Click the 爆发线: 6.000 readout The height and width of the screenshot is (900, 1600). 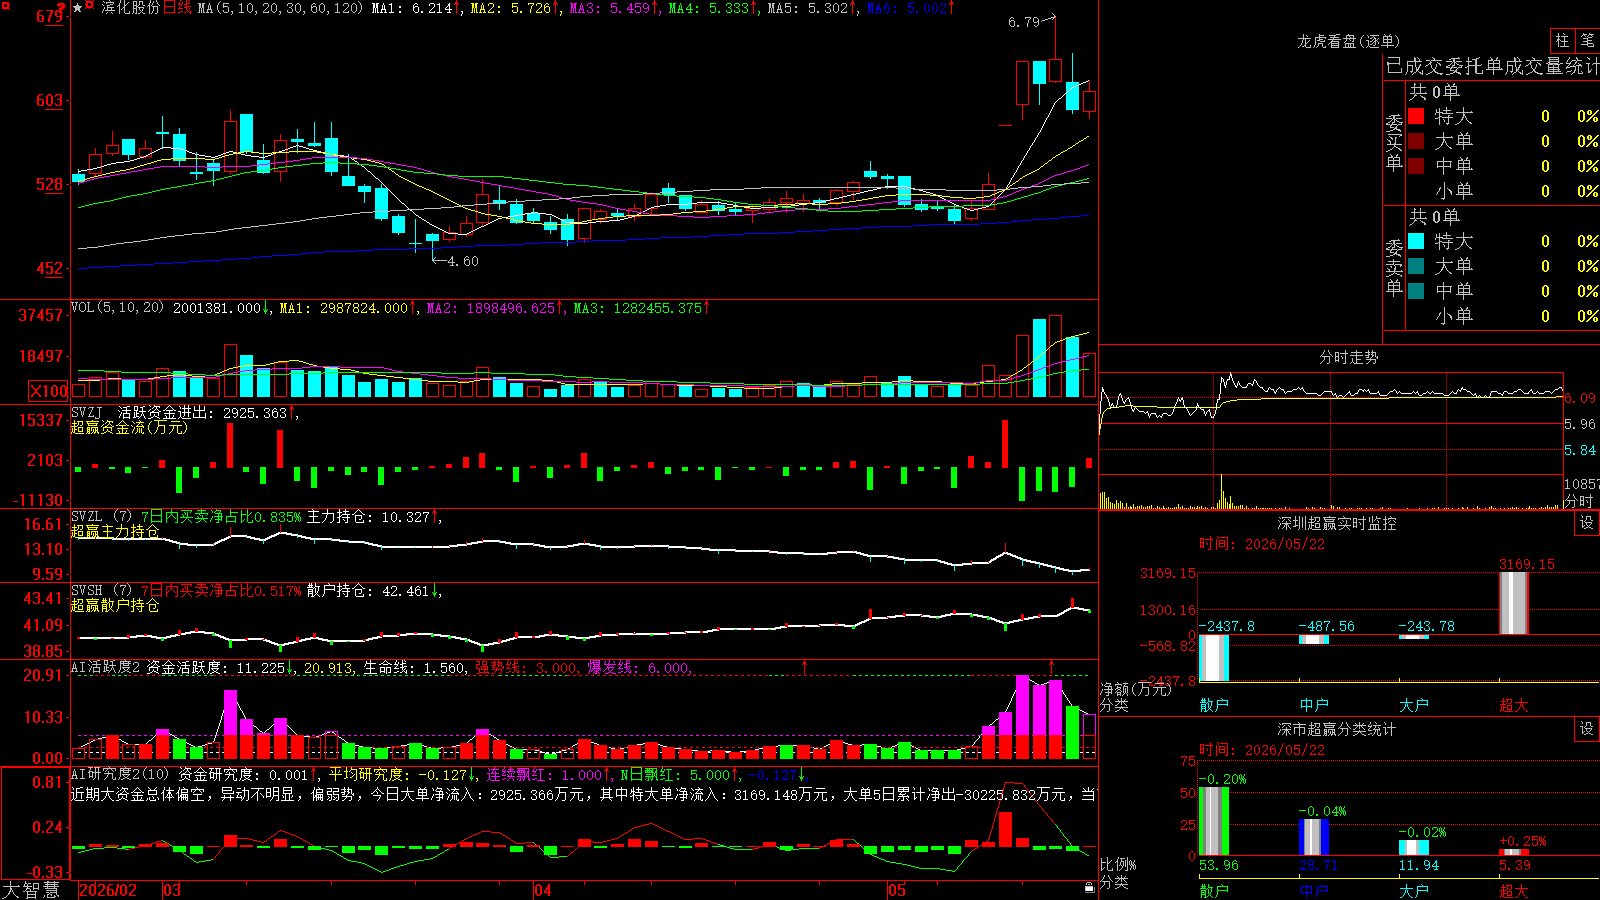coord(638,668)
